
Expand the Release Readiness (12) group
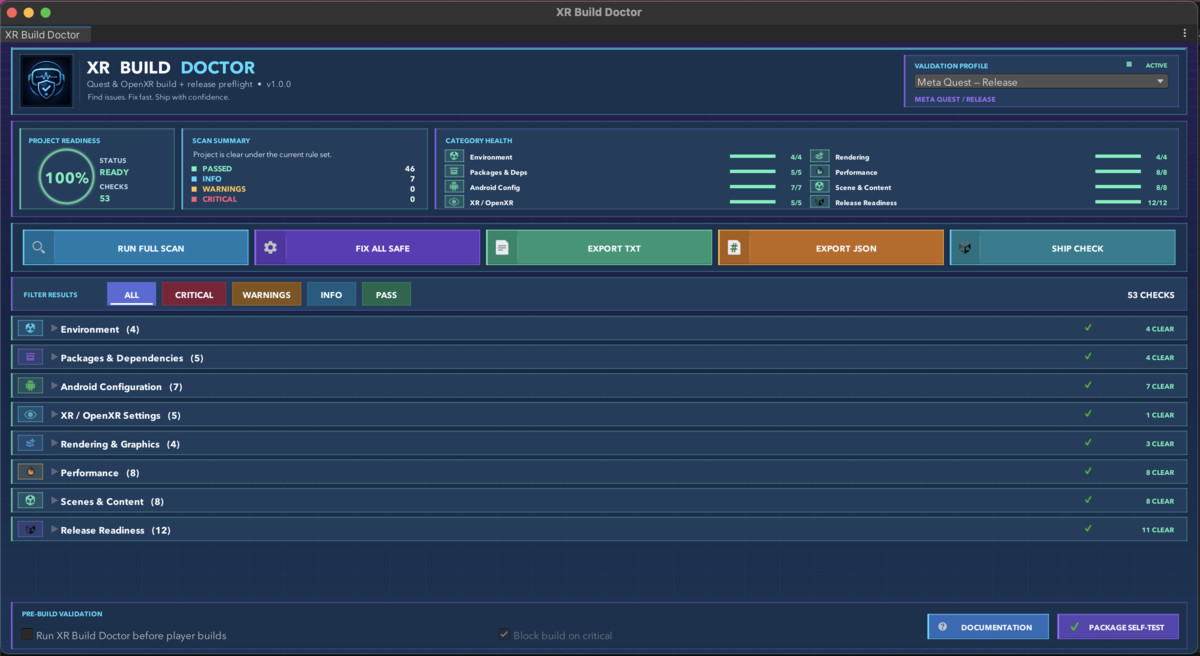[54, 530]
